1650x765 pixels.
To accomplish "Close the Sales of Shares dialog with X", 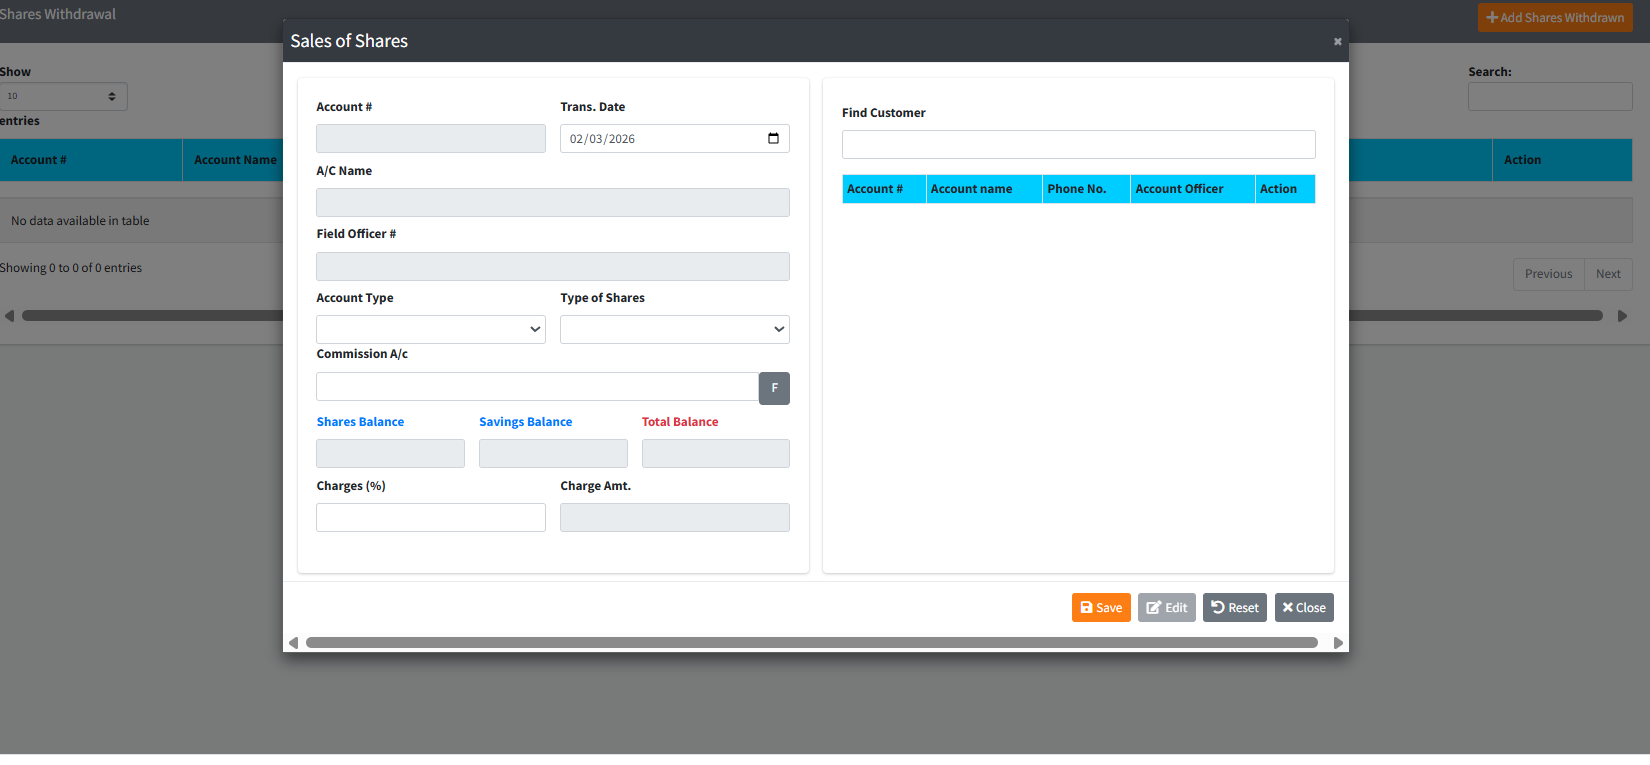I will tap(1337, 42).
